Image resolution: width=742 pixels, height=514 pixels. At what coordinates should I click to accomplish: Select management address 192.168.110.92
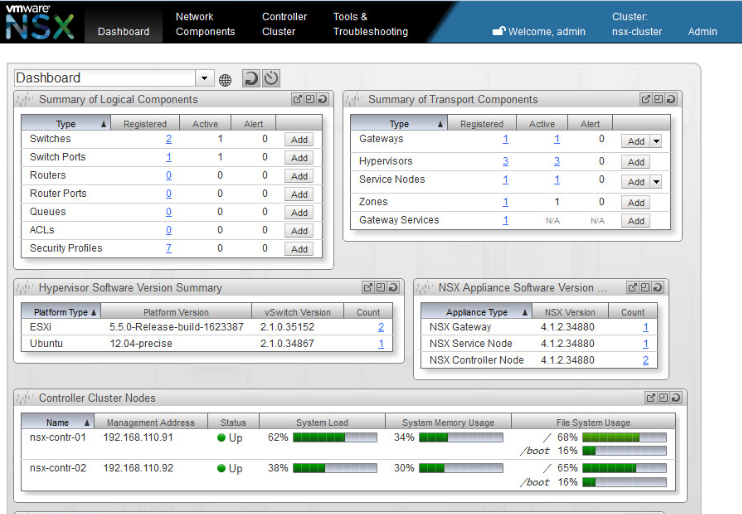[138, 468]
